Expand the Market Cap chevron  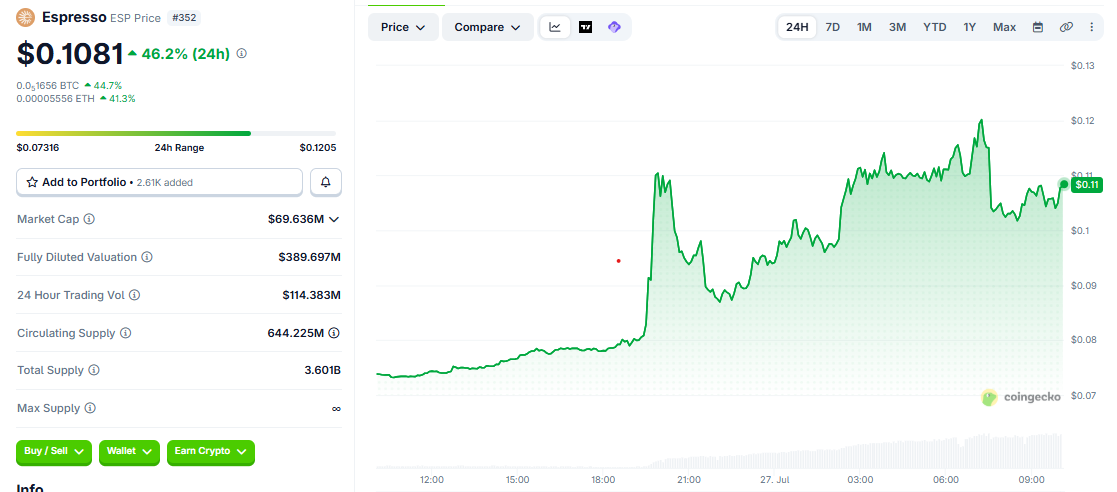coord(333,219)
